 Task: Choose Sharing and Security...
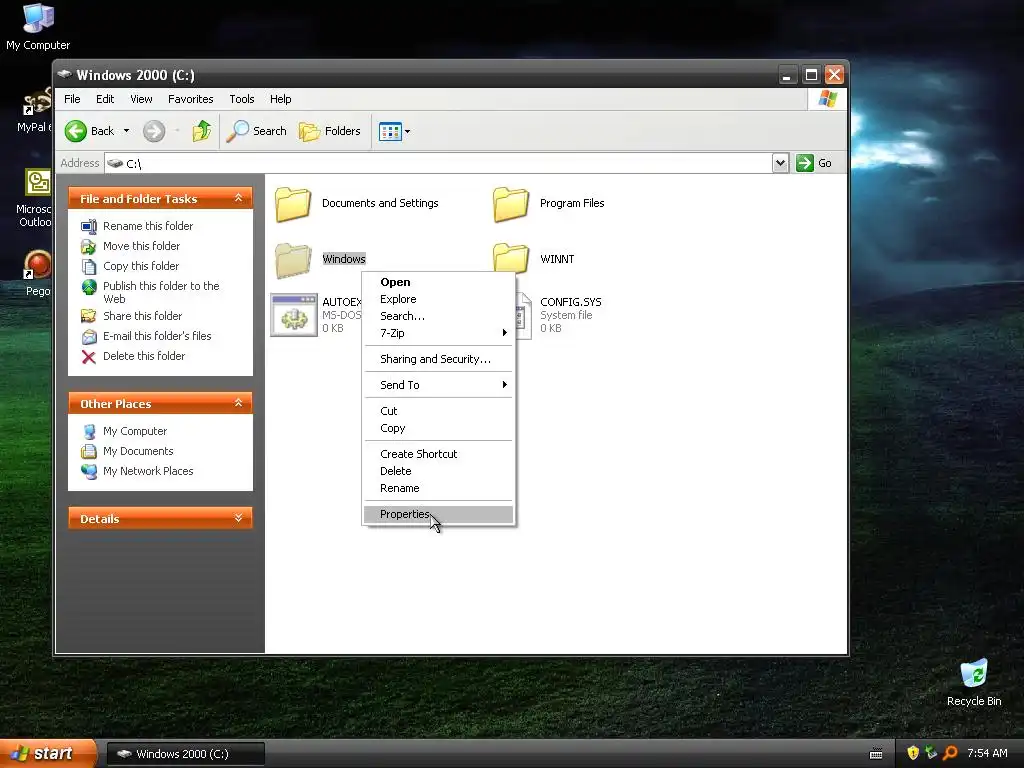click(x=438, y=359)
